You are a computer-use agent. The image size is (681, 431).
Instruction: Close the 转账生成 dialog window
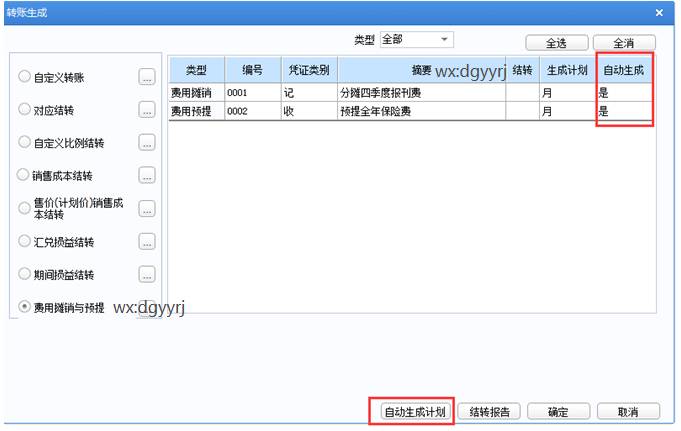point(659,12)
